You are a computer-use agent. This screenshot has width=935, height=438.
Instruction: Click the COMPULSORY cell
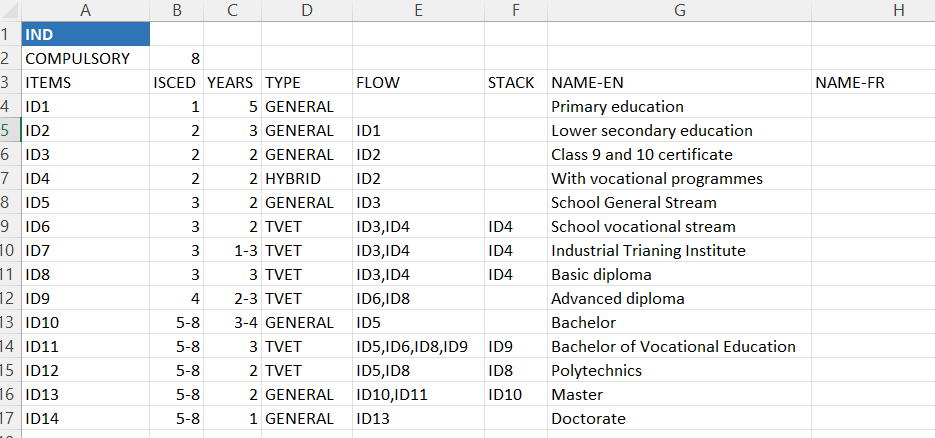click(x=85, y=58)
